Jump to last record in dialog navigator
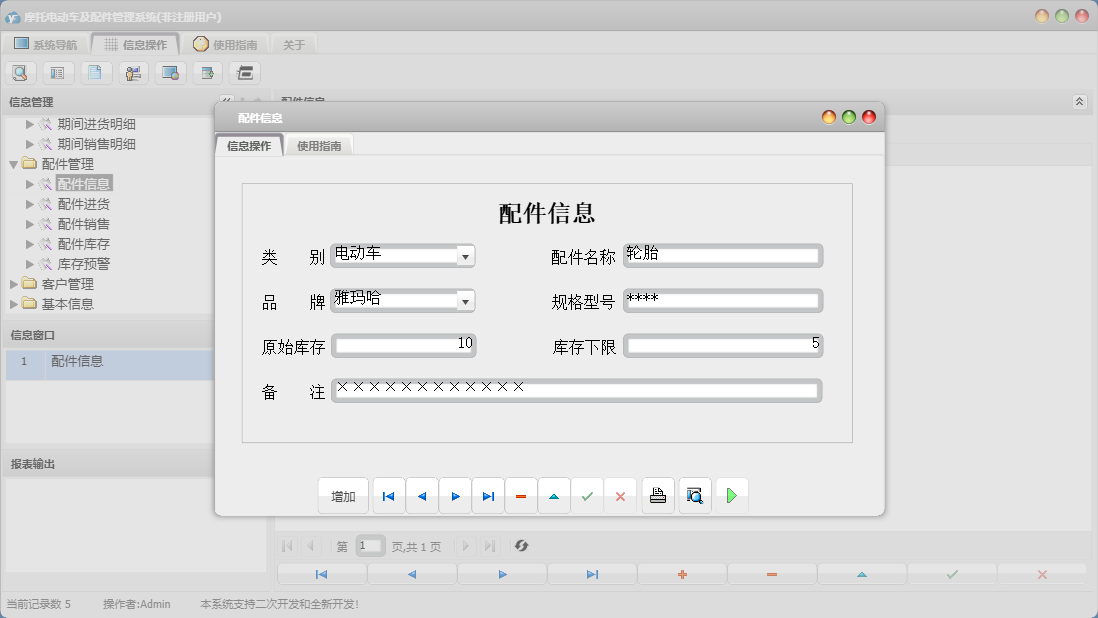Image resolution: width=1098 pixels, height=618 pixels. 488,496
